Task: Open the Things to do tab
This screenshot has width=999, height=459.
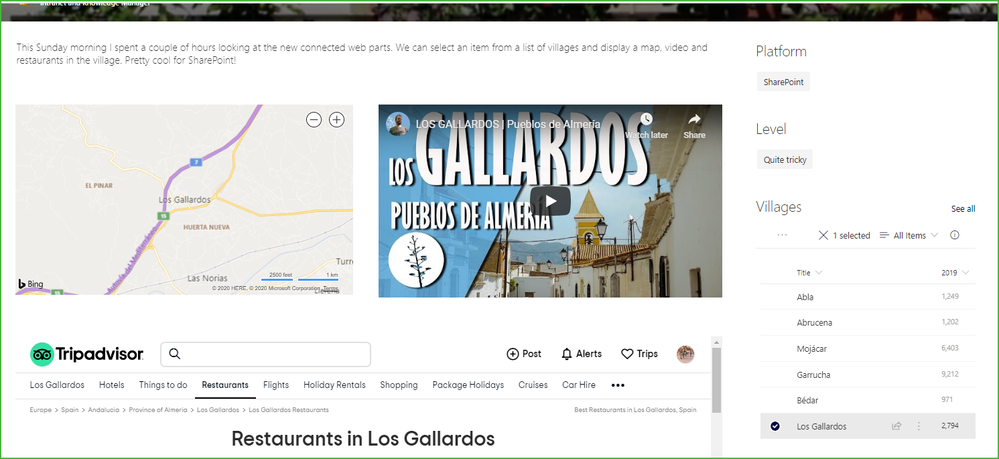Action: coord(163,385)
